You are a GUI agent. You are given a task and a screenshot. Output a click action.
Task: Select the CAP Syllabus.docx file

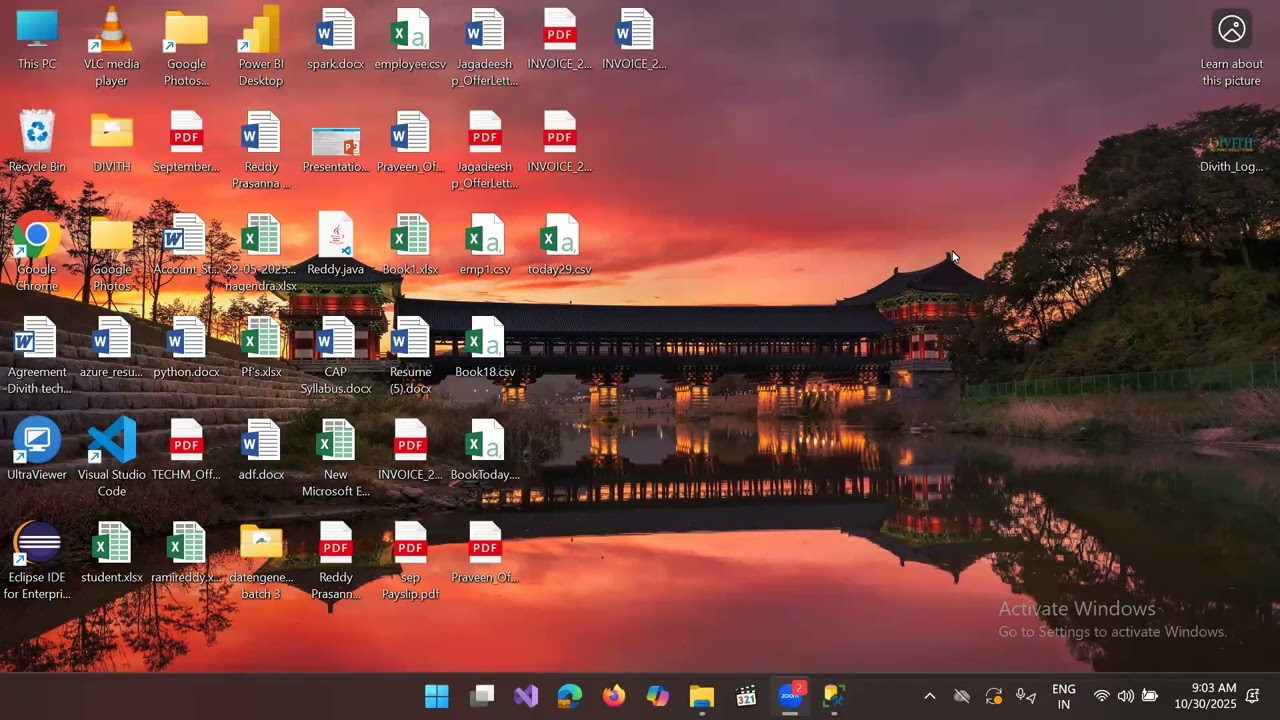click(x=336, y=355)
